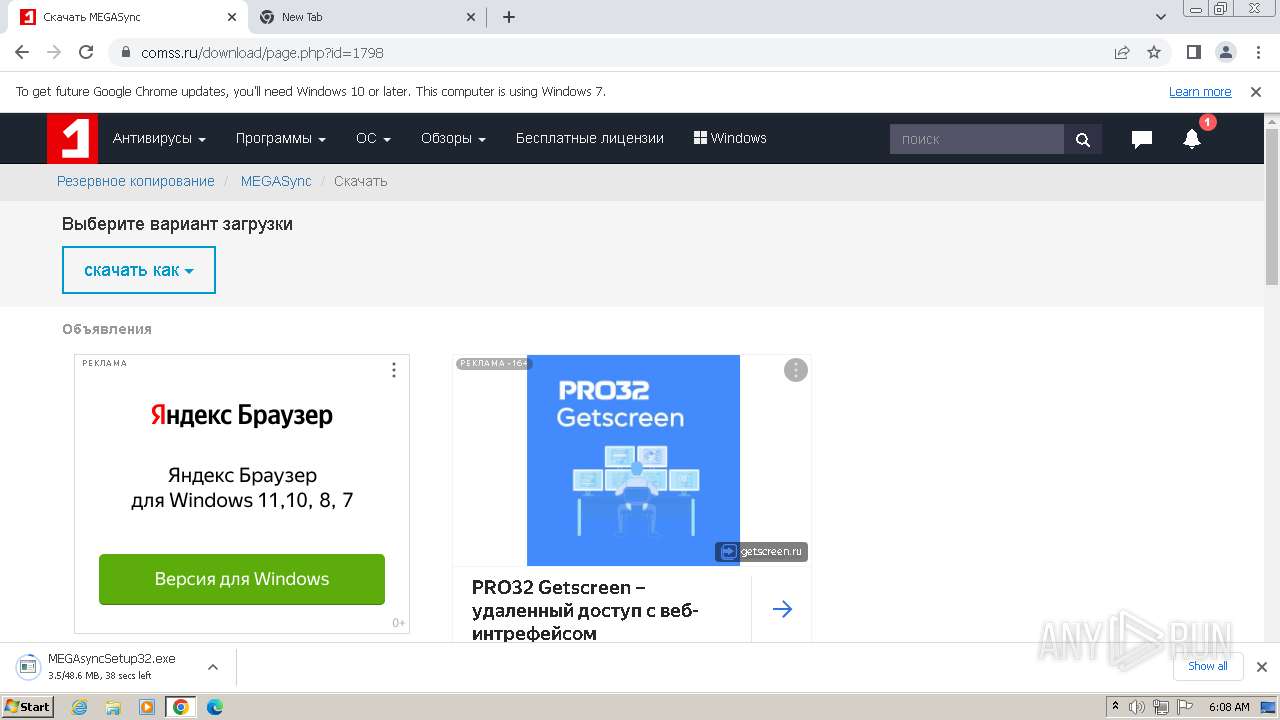This screenshot has height=720, width=1280.
Task: Open the Windows menu item
Action: pos(730,138)
